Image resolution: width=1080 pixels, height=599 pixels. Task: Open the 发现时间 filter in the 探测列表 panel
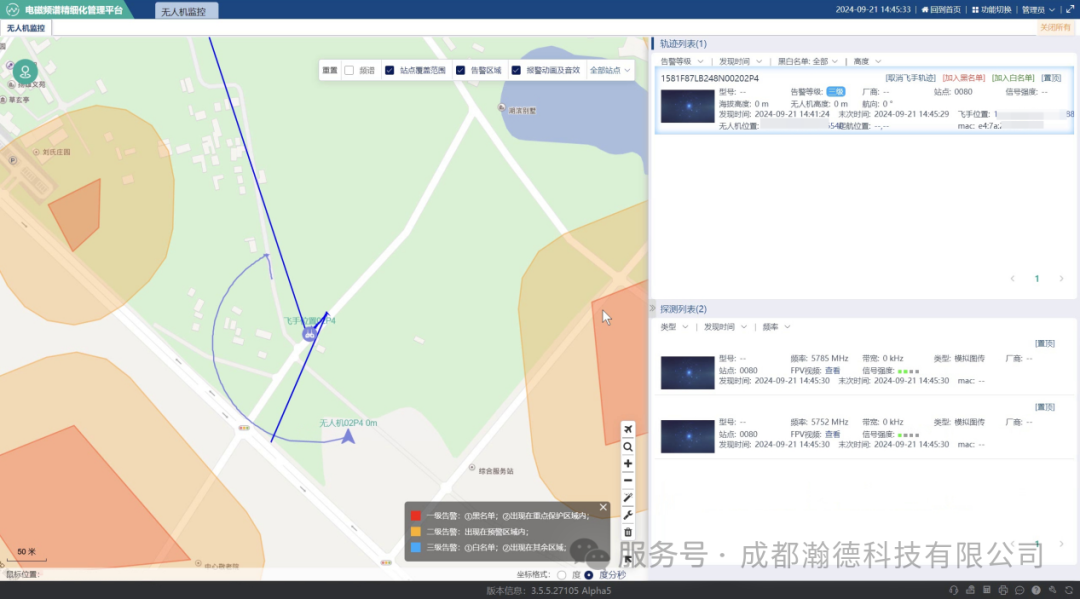pos(725,327)
